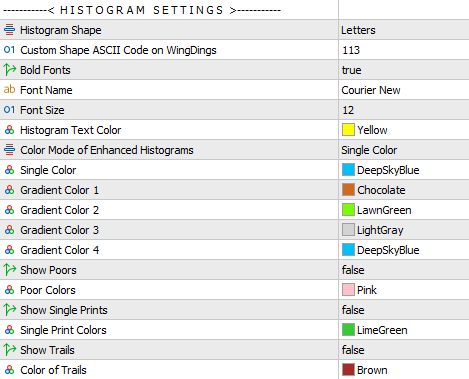Click the LightGray swatch for Gradient Color 3
This screenshot has width=469, height=379.
point(348,230)
